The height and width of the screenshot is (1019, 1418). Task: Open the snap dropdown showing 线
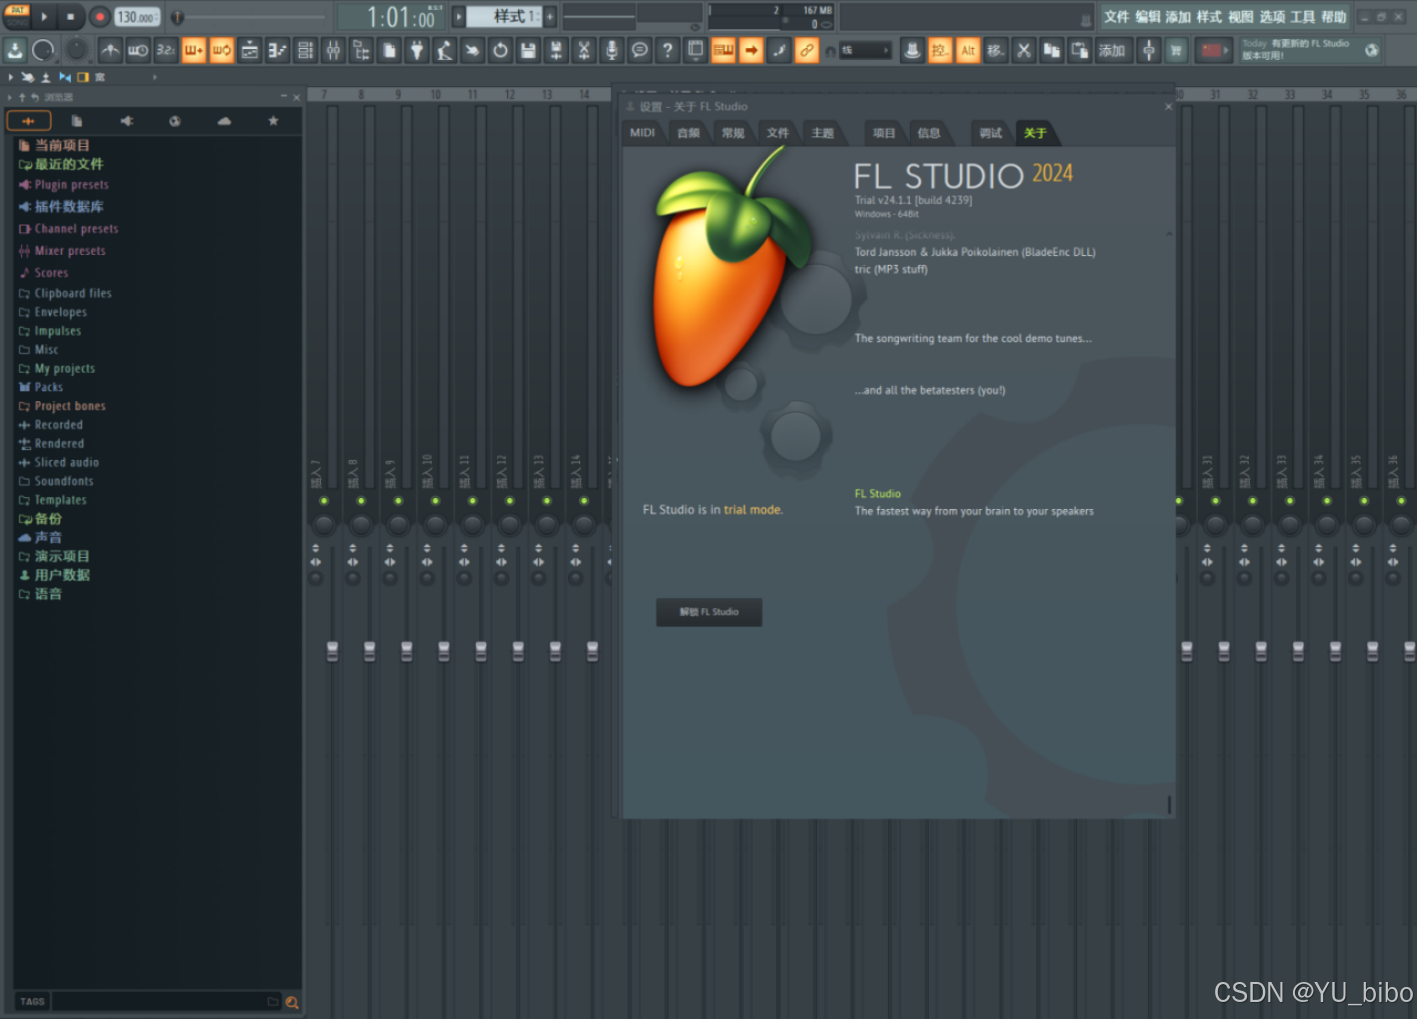tap(865, 50)
